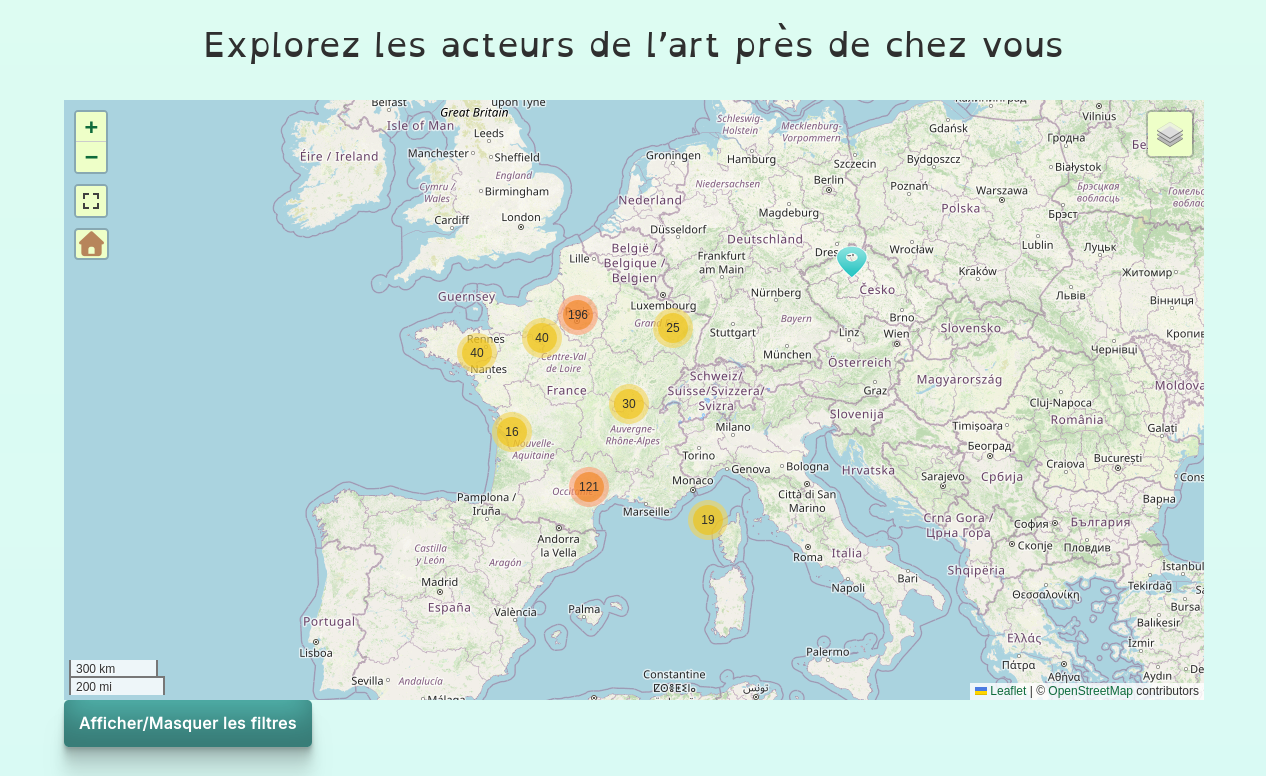Click the Sevilla label on map
This screenshot has width=1266, height=776.
coord(368,681)
